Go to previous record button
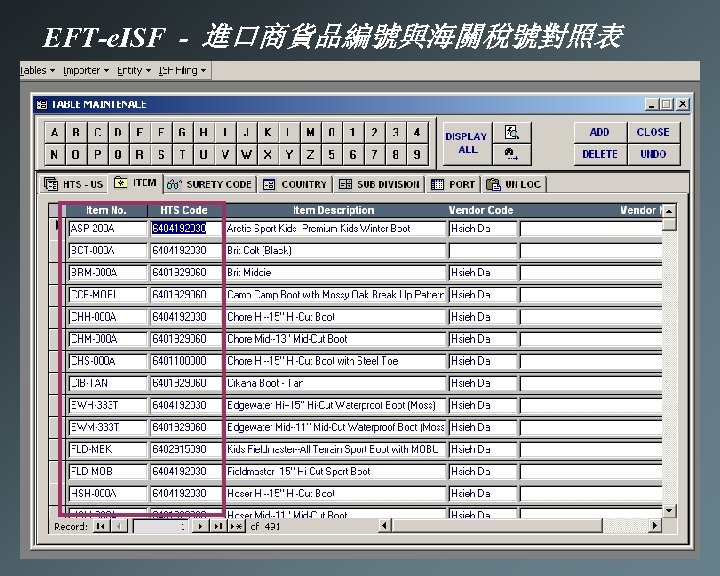 click(x=119, y=526)
